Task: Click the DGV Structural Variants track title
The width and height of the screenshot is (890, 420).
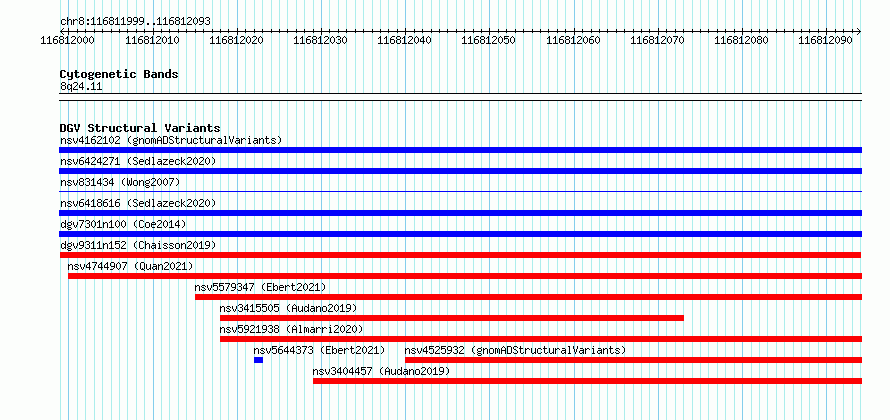Action: point(140,128)
